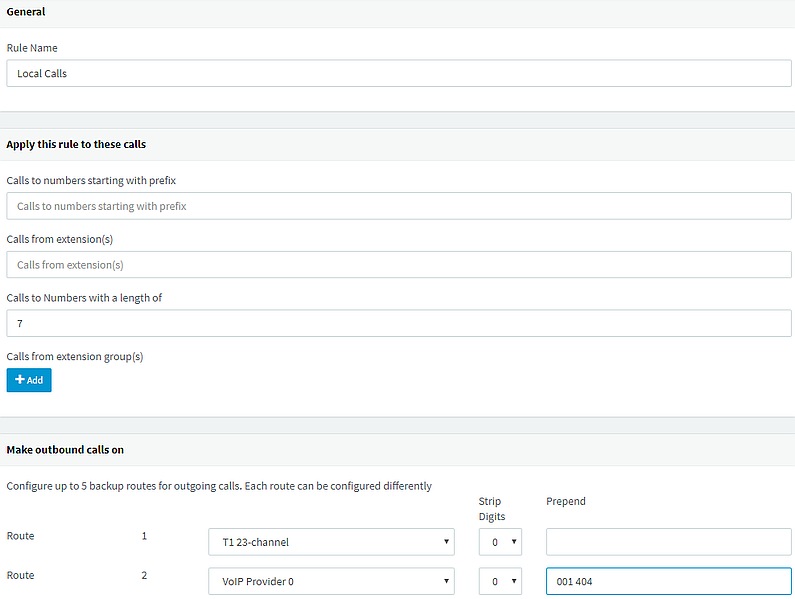Click into the Calls from extension(s) field
795x599 pixels.
click(399, 265)
